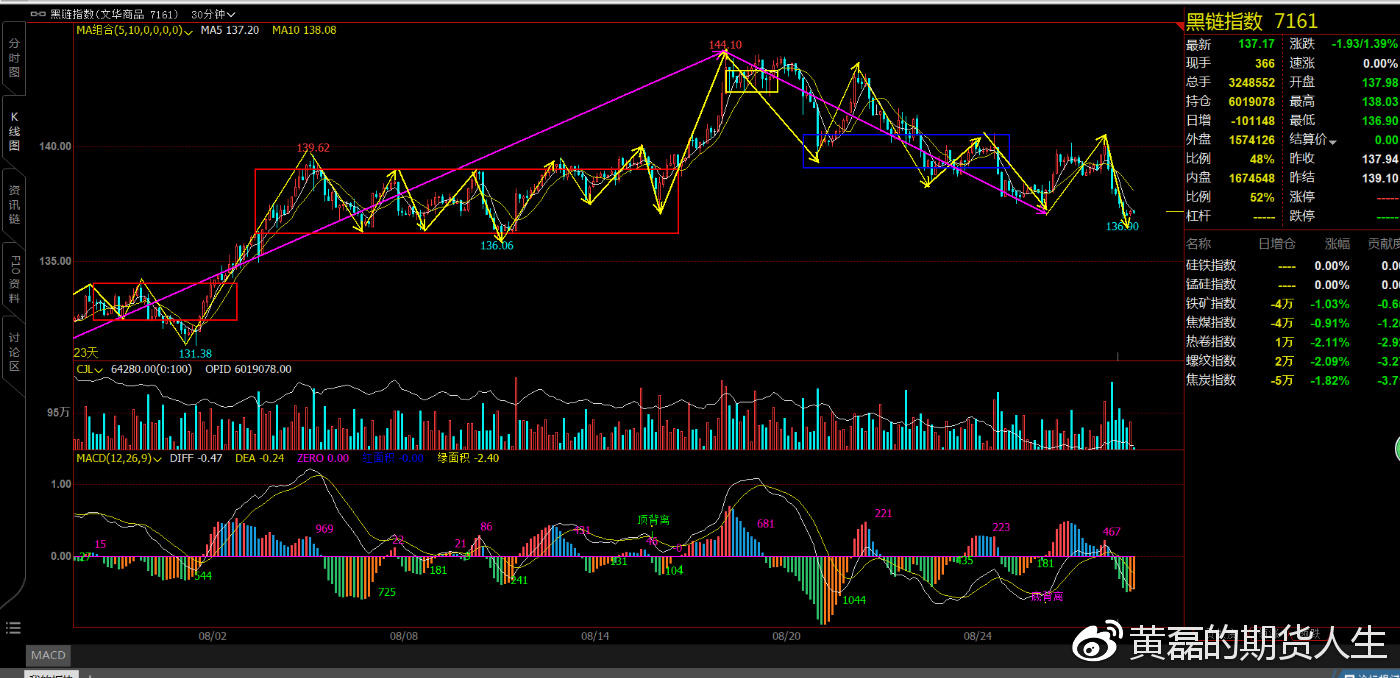
Task: Select the K线图 sidebar tab
Action: pyautogui.click(x=14, y=131)
